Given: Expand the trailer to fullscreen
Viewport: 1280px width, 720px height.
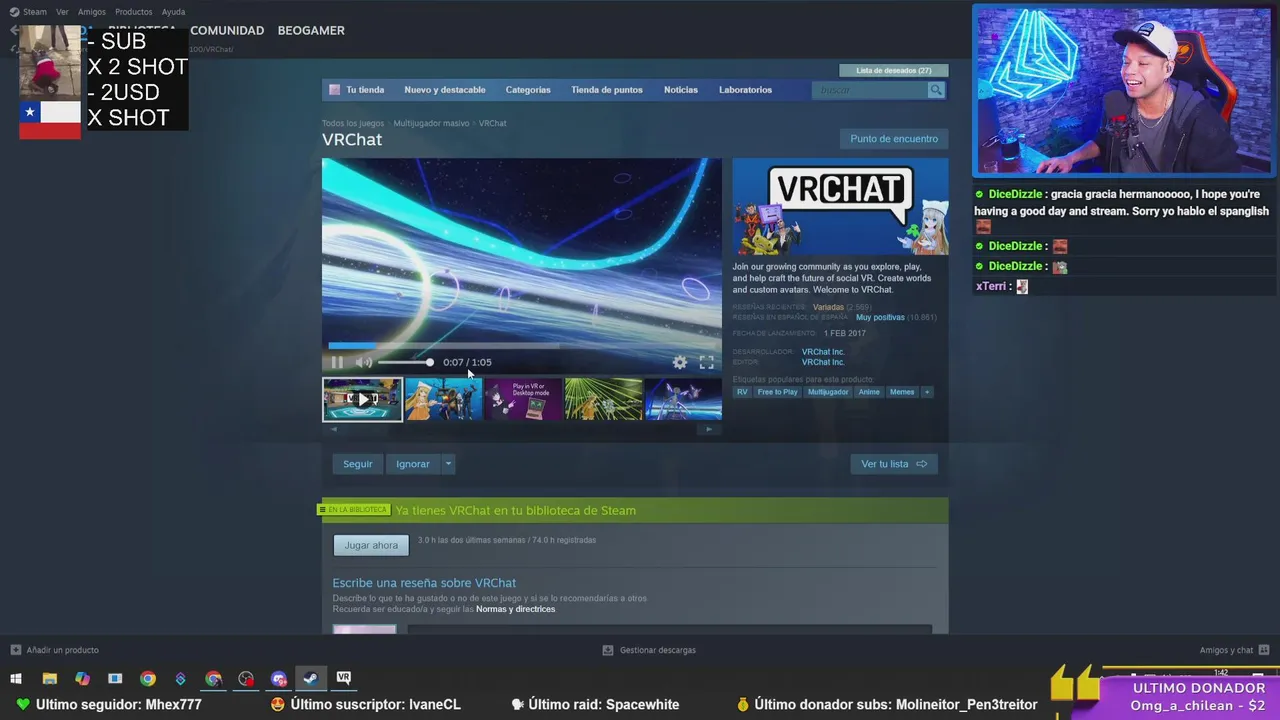Looking at the screenshot, I should 707,362.
